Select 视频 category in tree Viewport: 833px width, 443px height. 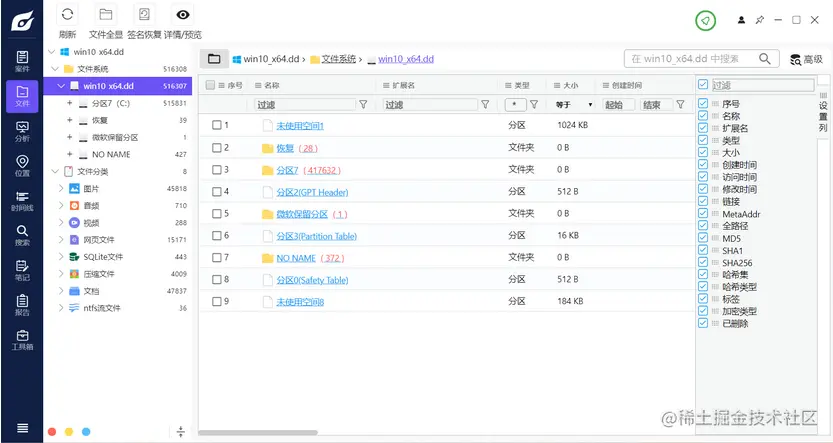(91, 223)
